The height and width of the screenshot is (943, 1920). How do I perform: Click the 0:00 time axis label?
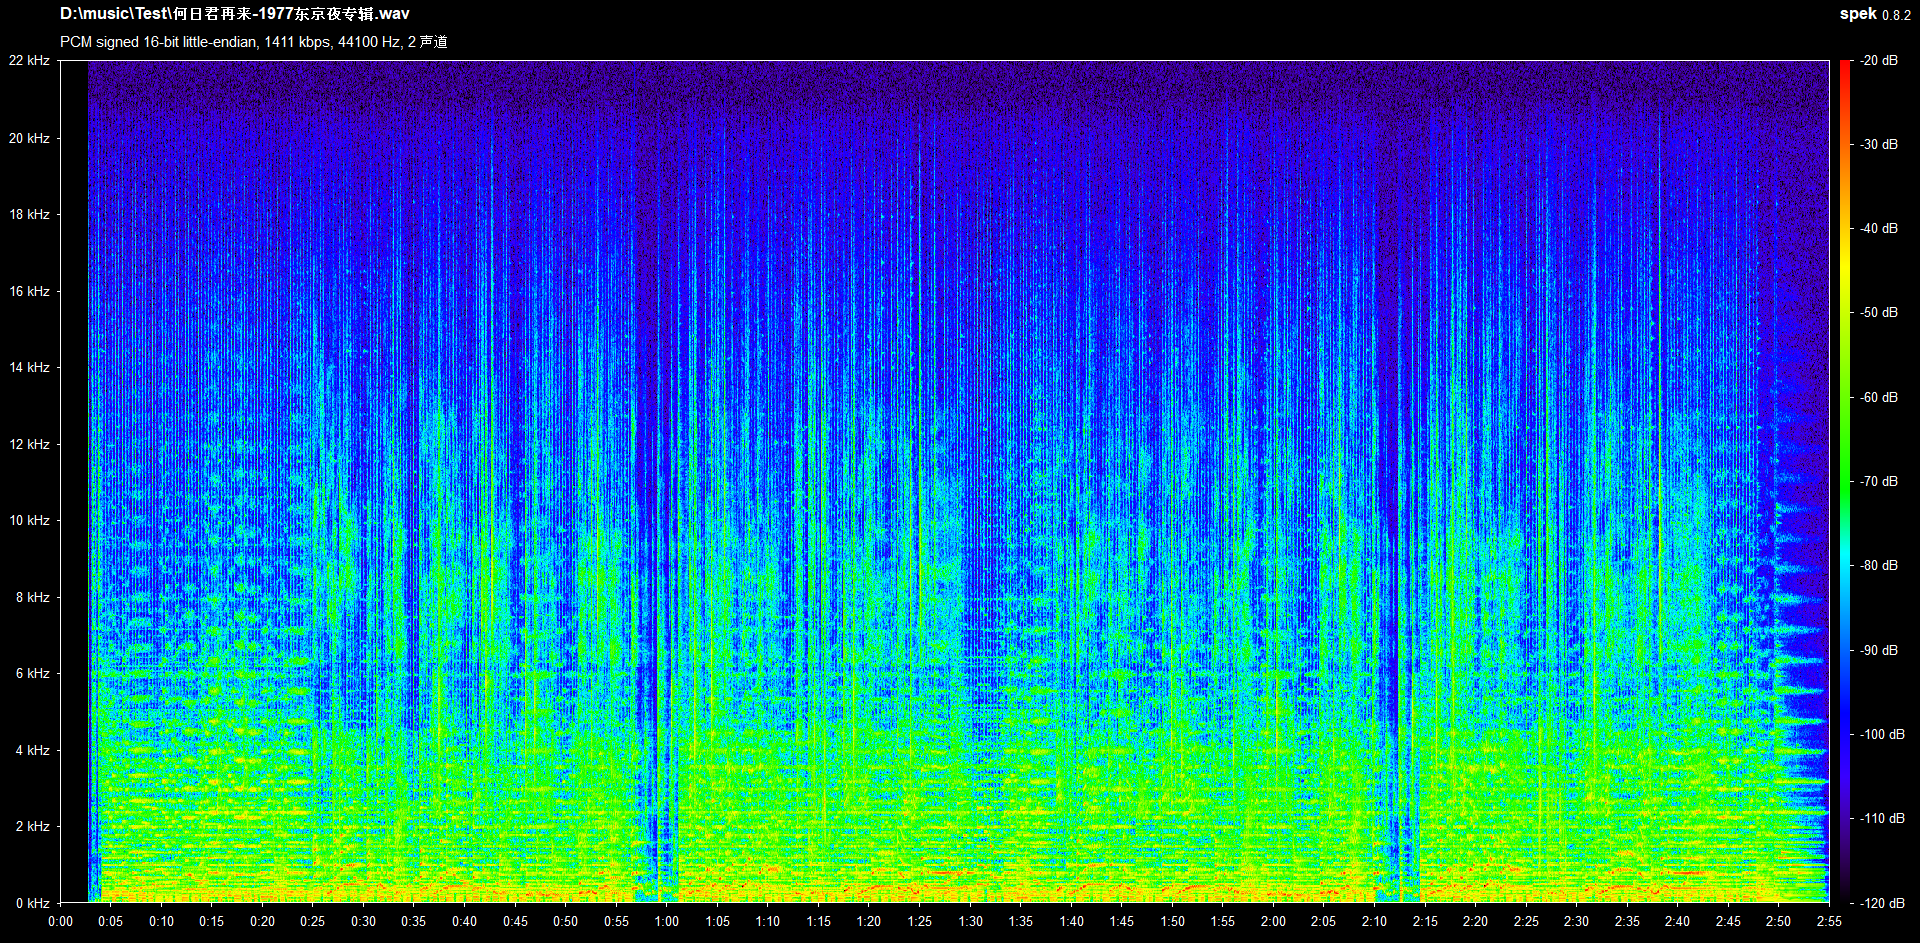click(60, 921)
